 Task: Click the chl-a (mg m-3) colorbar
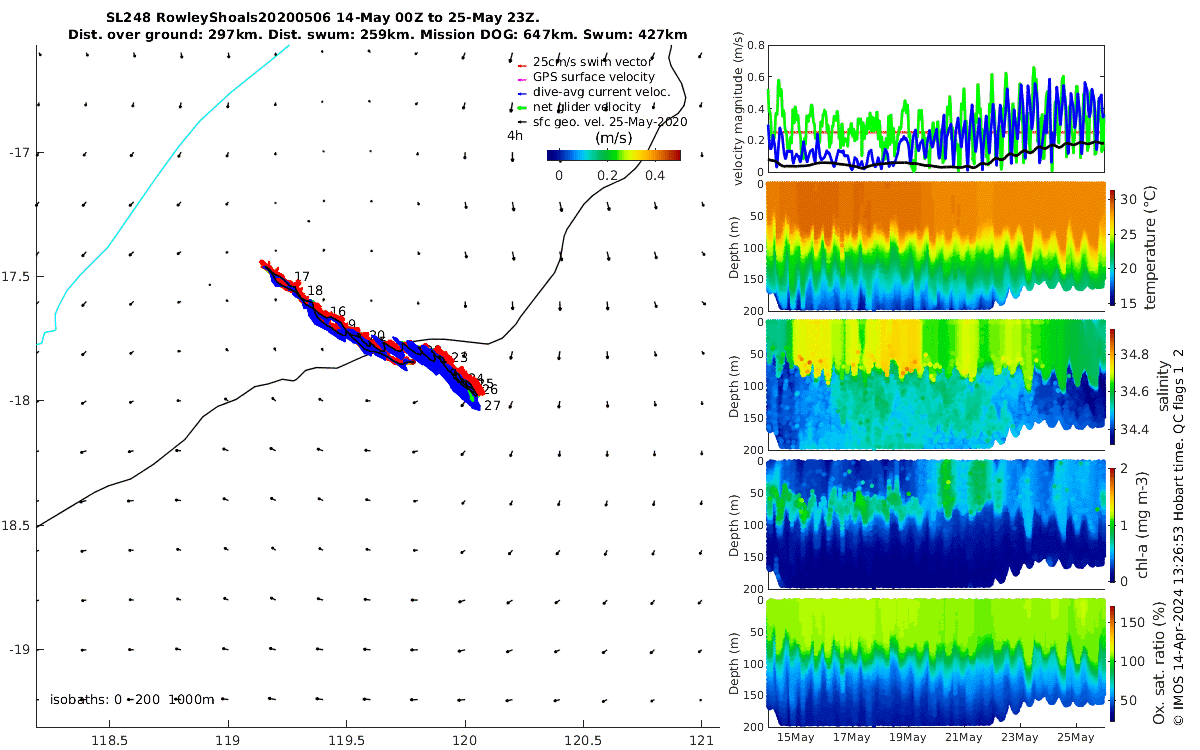[x=1115, y=525]
